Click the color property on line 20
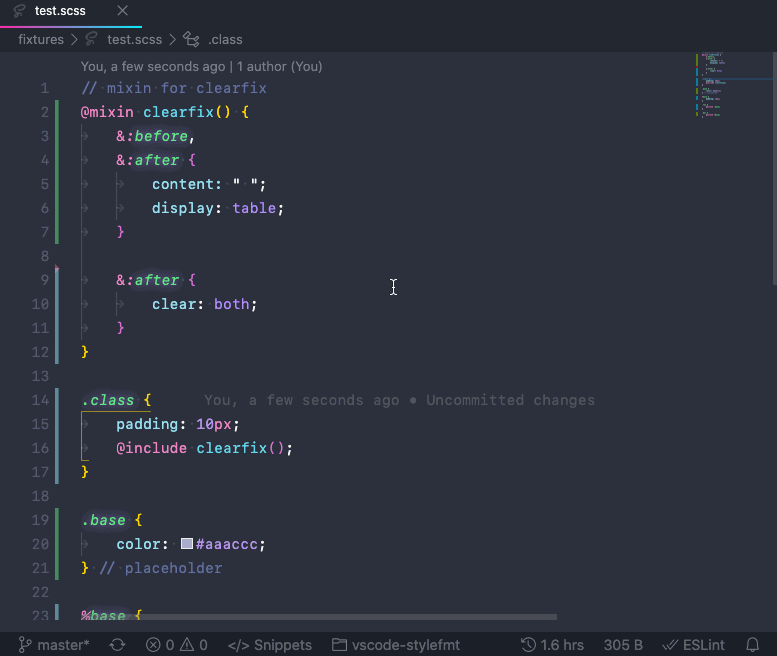This screenshot has width=777, height=656. [138, 544]
